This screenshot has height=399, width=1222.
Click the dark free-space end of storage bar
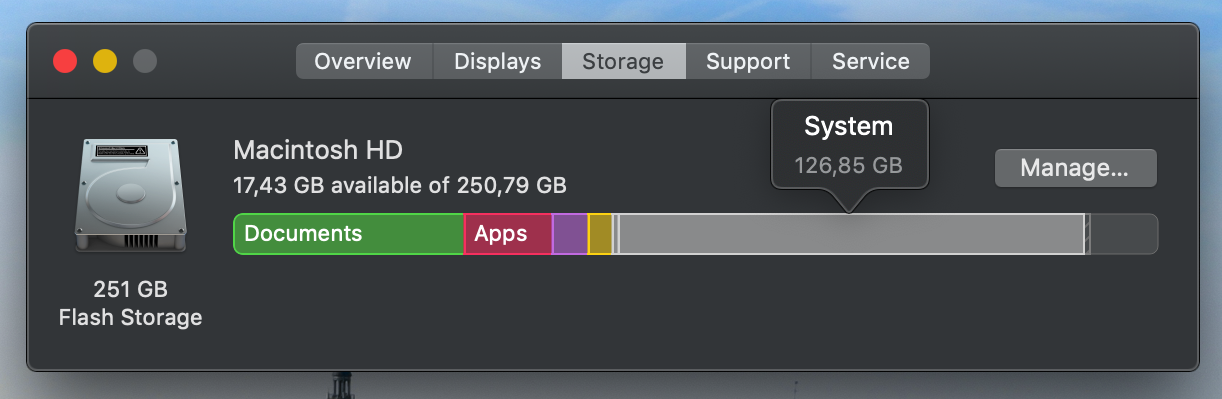click(x=1124, y=234)
